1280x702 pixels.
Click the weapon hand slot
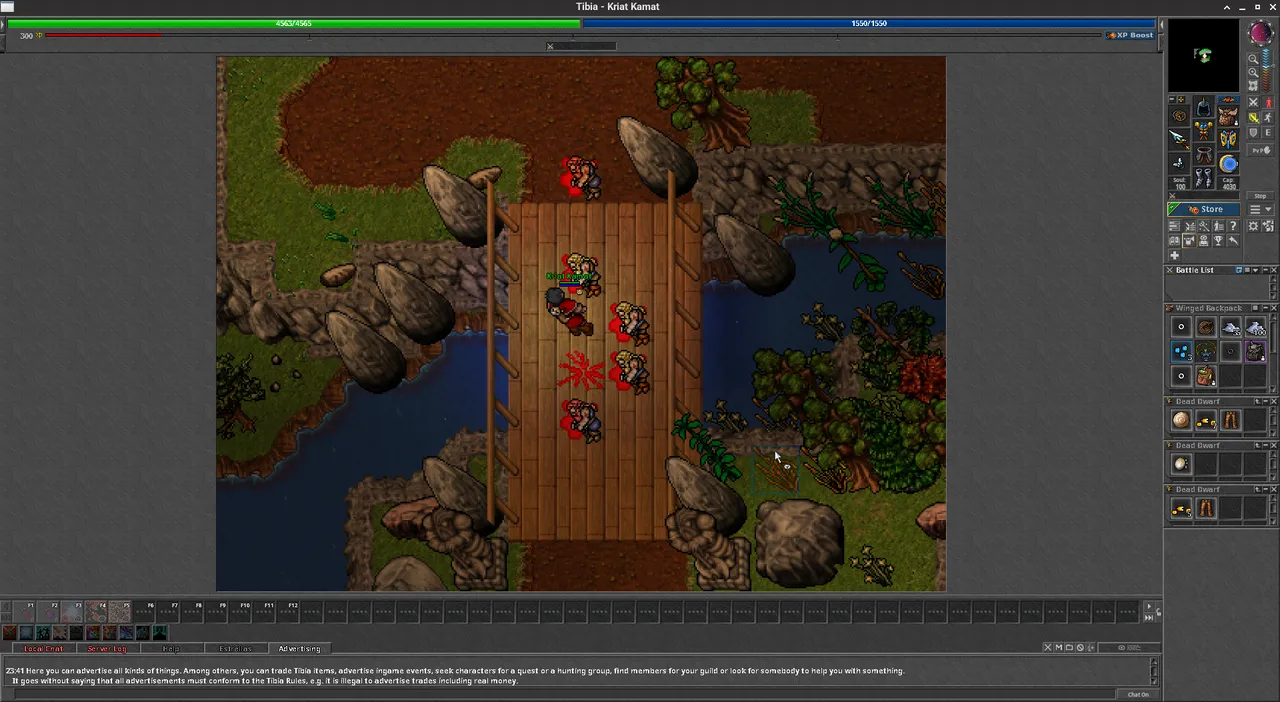point(1180,140)
